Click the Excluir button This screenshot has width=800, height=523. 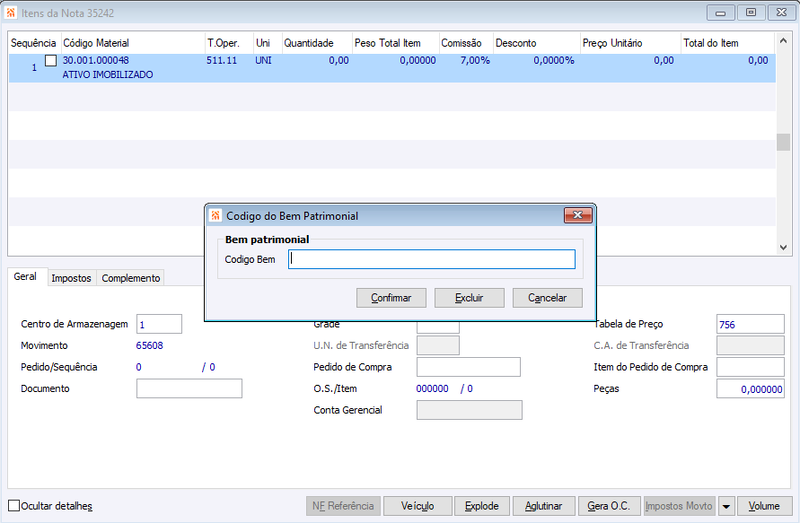pos(469,298)
